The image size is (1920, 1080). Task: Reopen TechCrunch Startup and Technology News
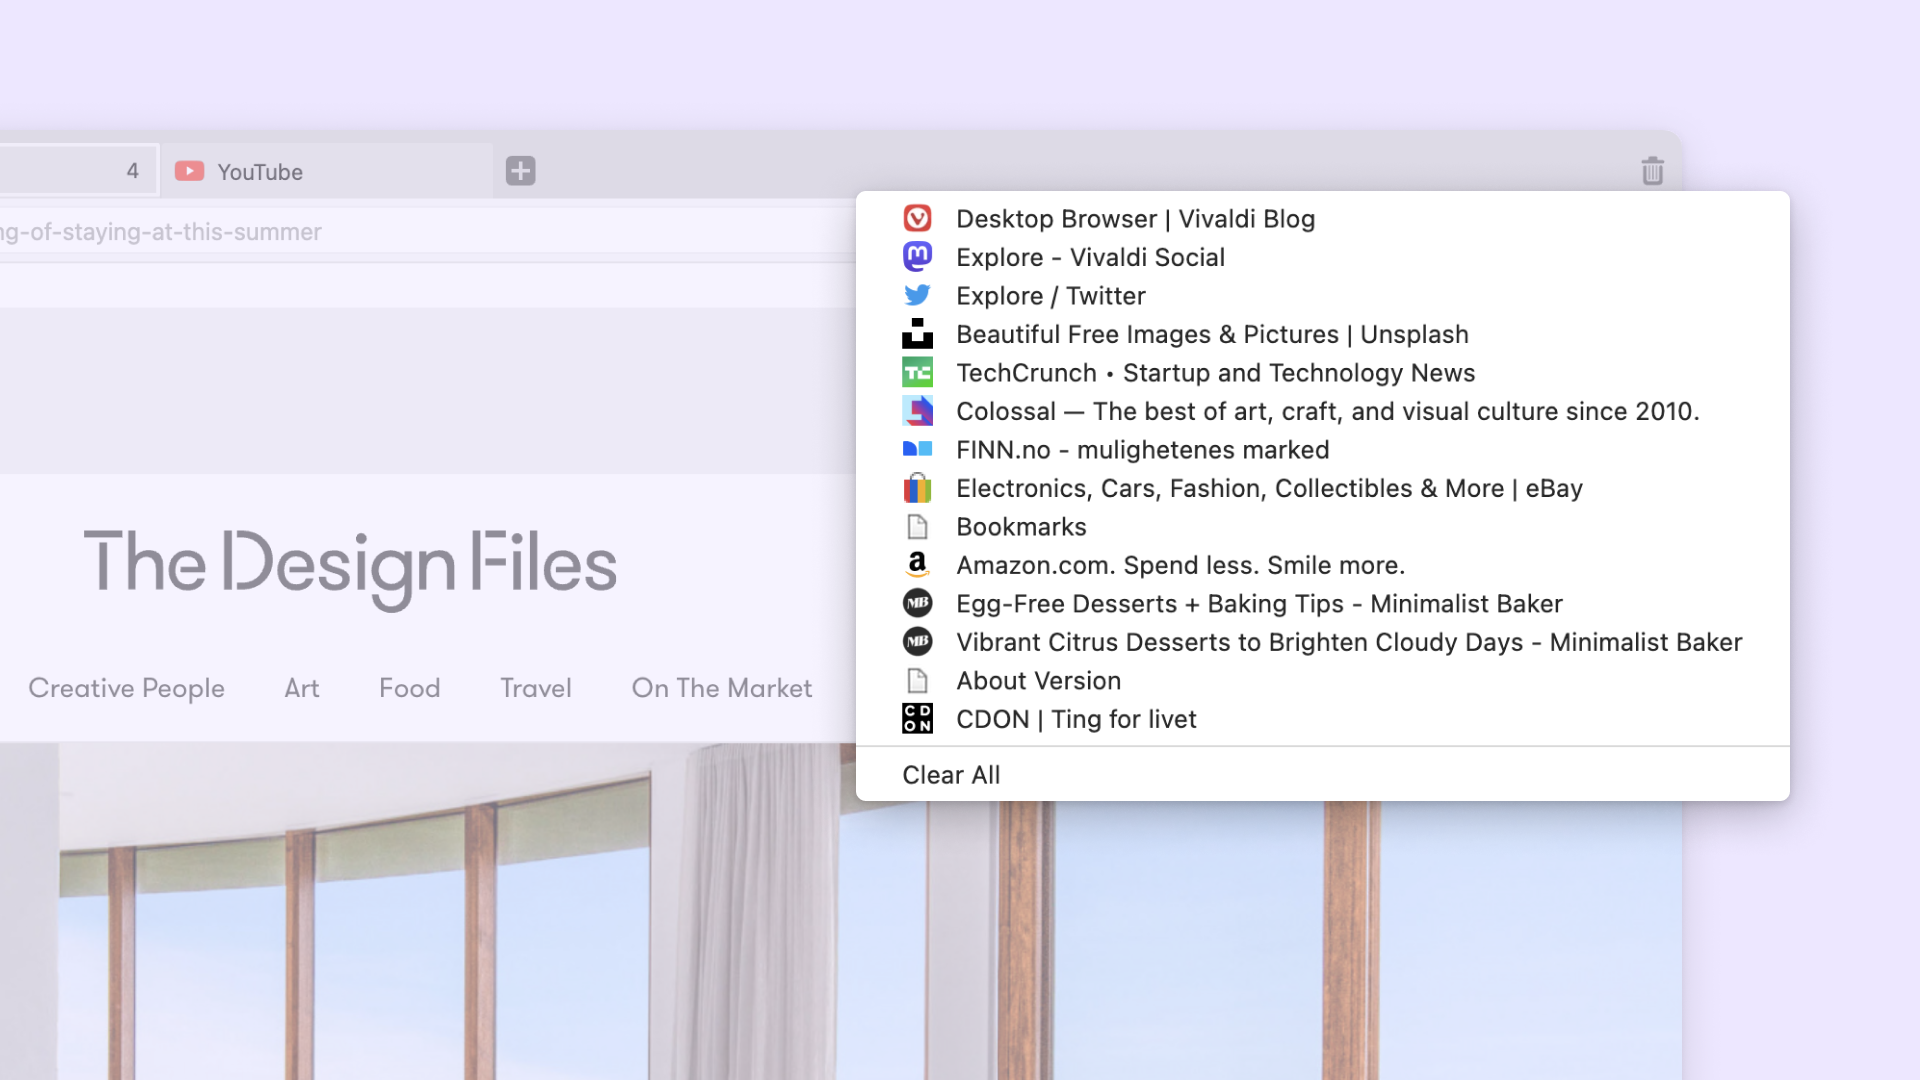[1322, 373]
